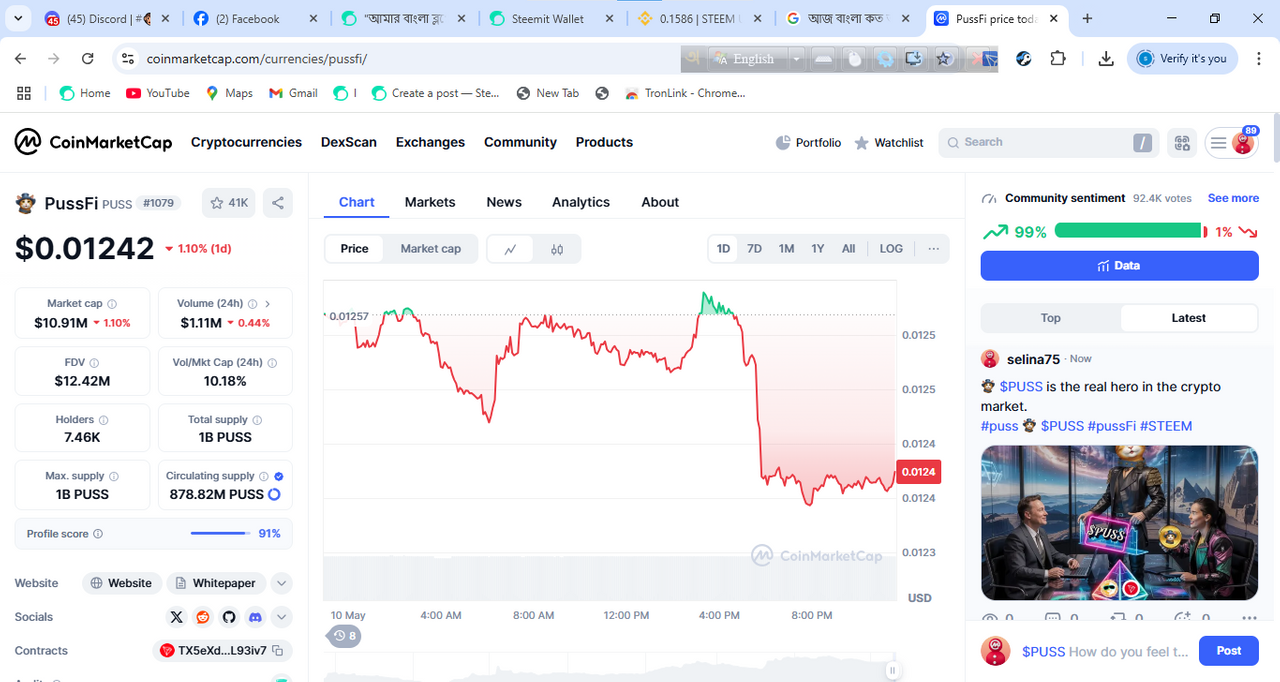Switch to the Markets tab

click(x=430, y=202)
